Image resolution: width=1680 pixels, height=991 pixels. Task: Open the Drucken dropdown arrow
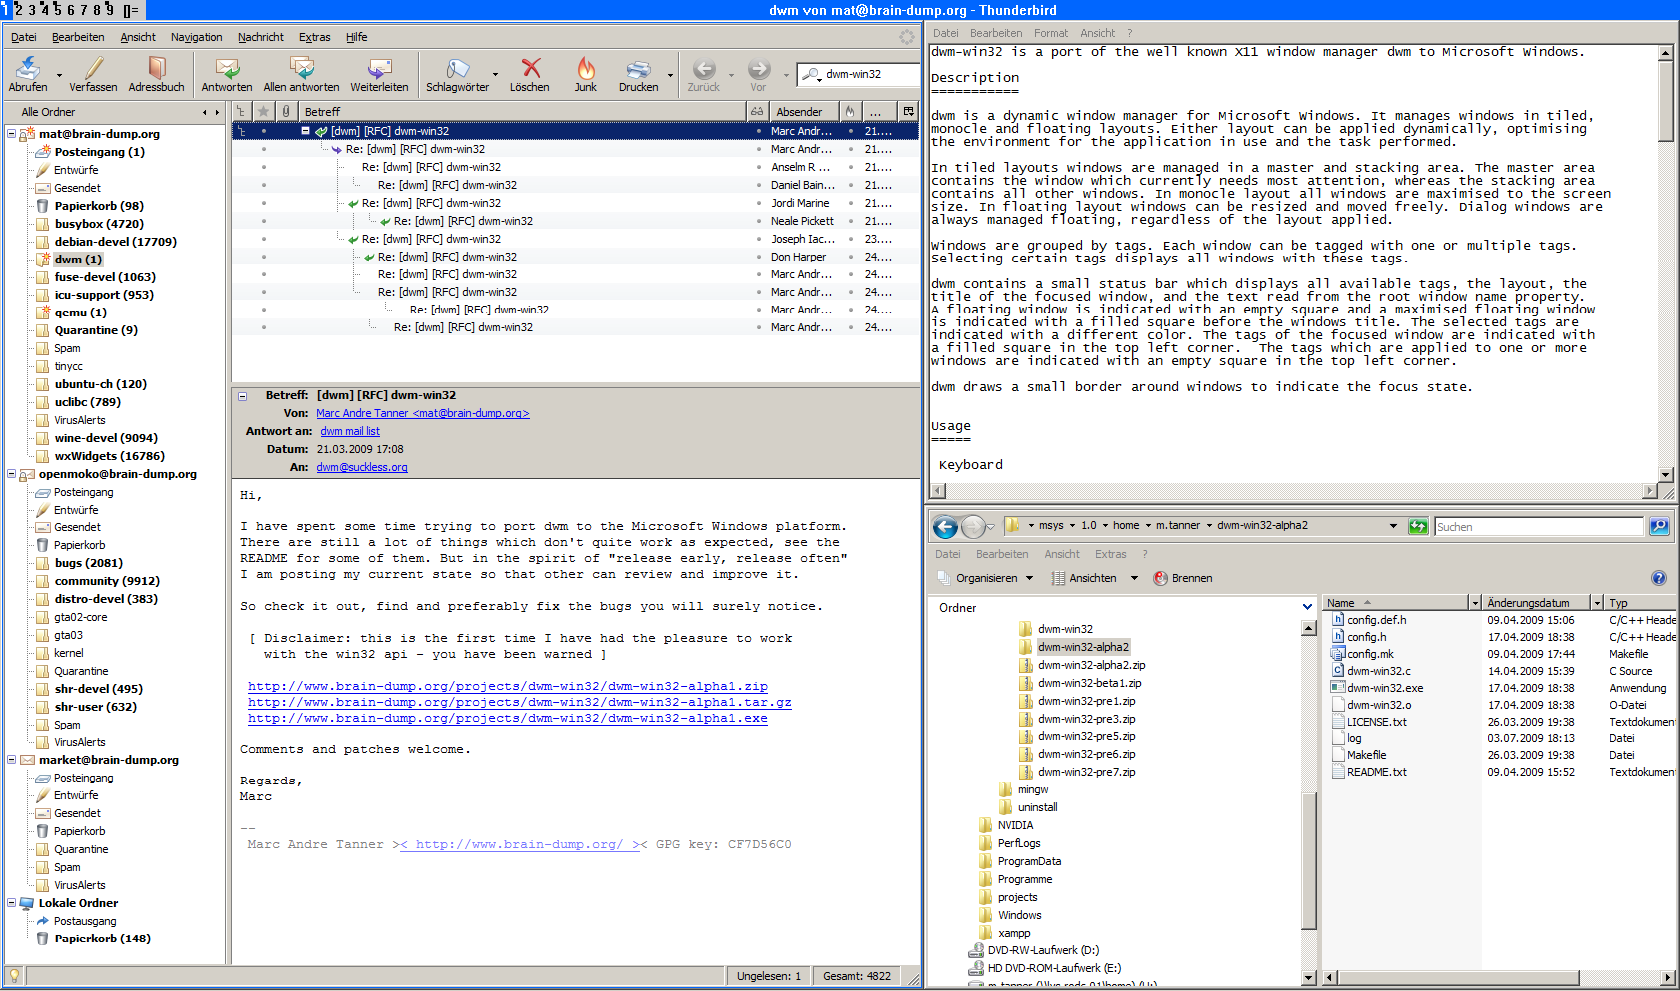(670, 75)
